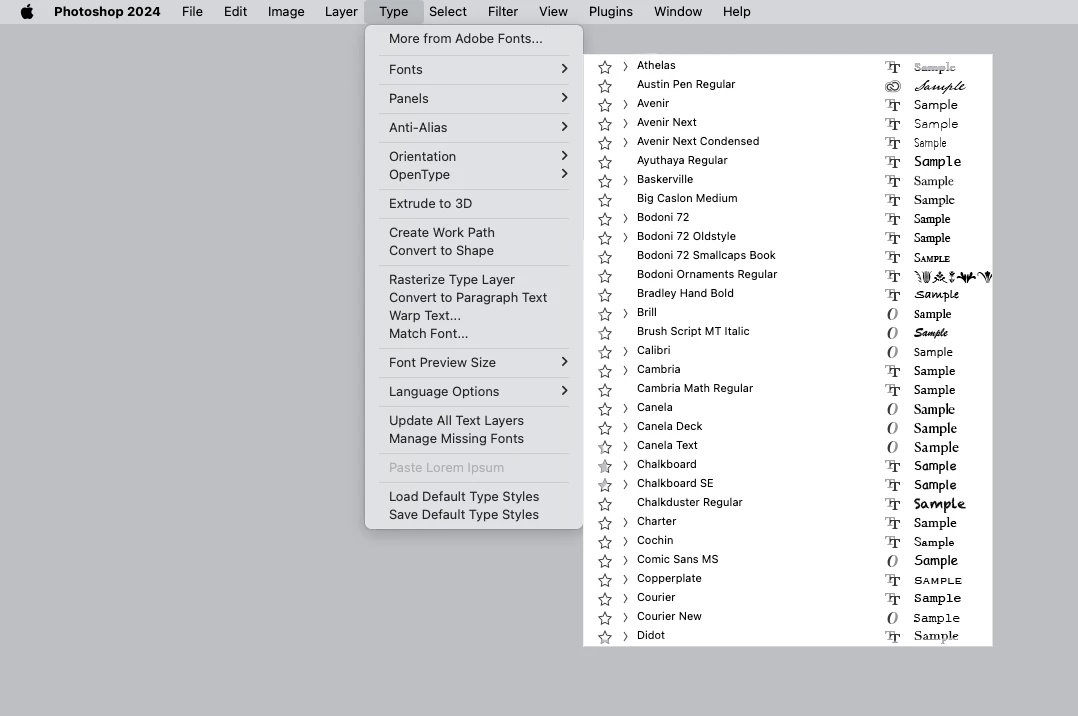Click Brill OpenType font icon
The width and height of the screenshot is (1078, 716).
(x=892, y=314)
